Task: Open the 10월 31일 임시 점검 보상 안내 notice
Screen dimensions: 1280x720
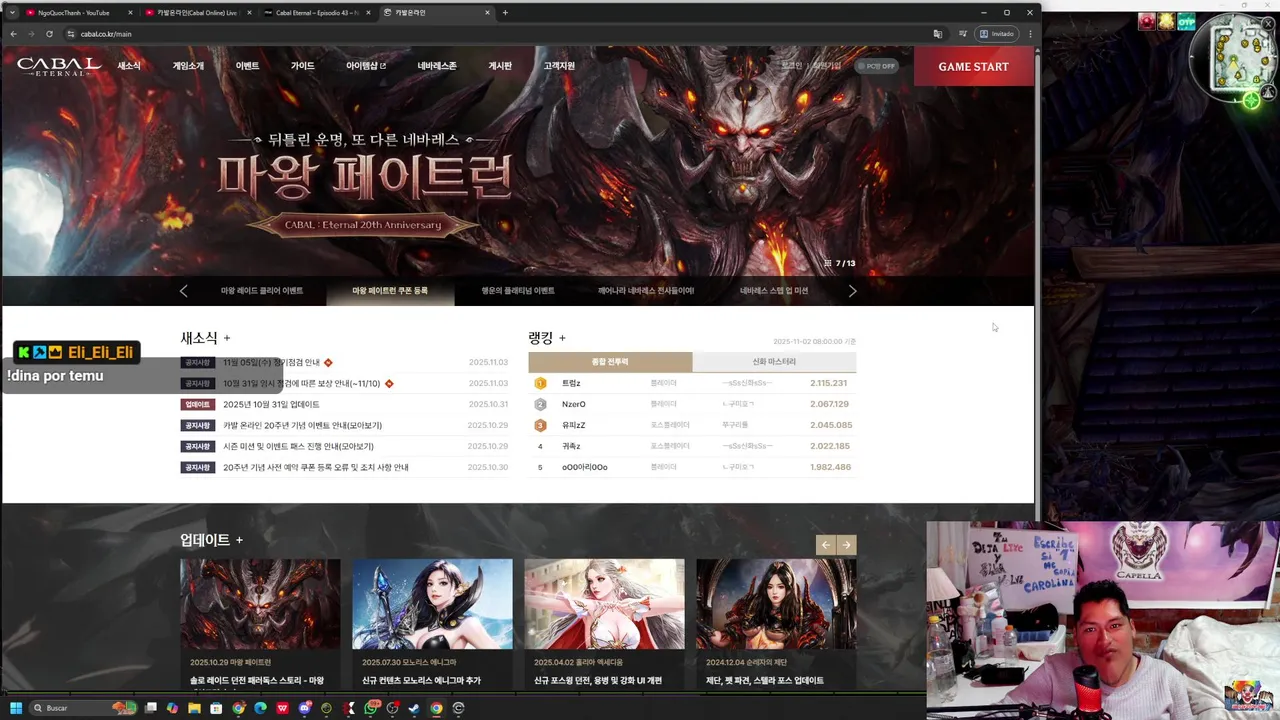Action: tap(302, 383)
